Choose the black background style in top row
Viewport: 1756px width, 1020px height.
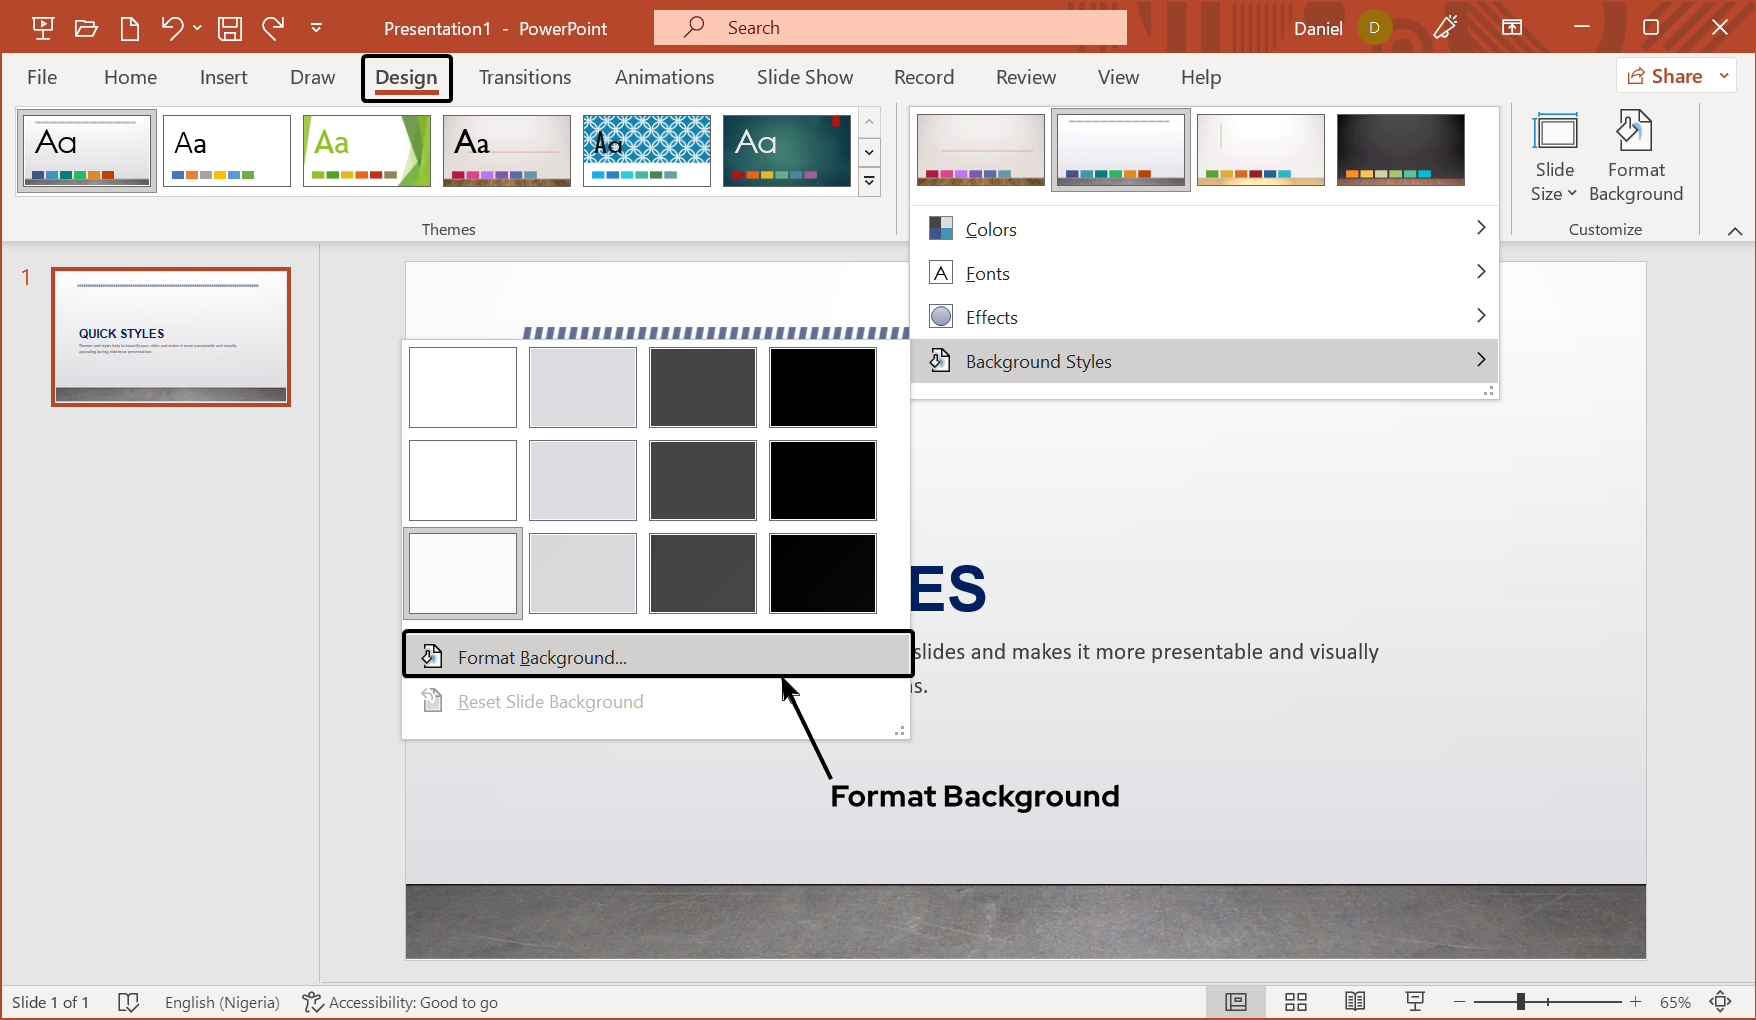822,387
